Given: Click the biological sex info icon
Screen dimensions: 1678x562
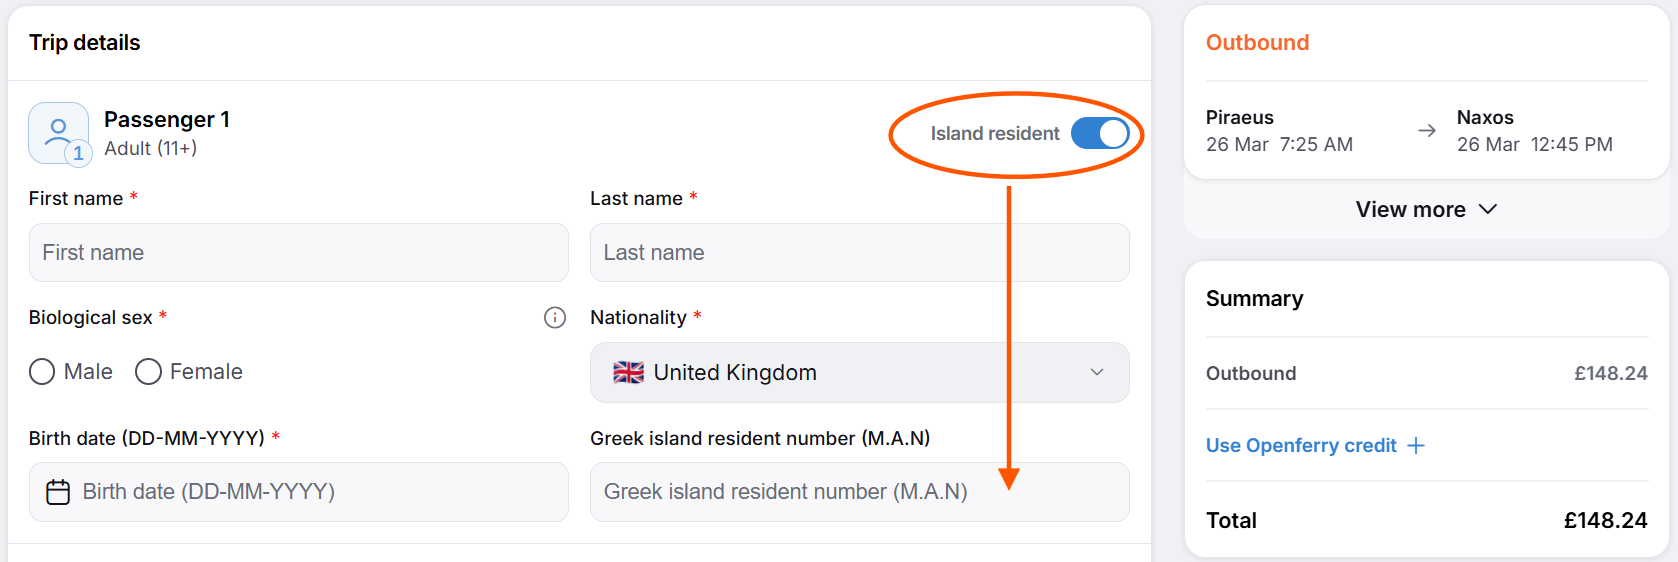Looking at the screenshot, I should coord(555,318).
